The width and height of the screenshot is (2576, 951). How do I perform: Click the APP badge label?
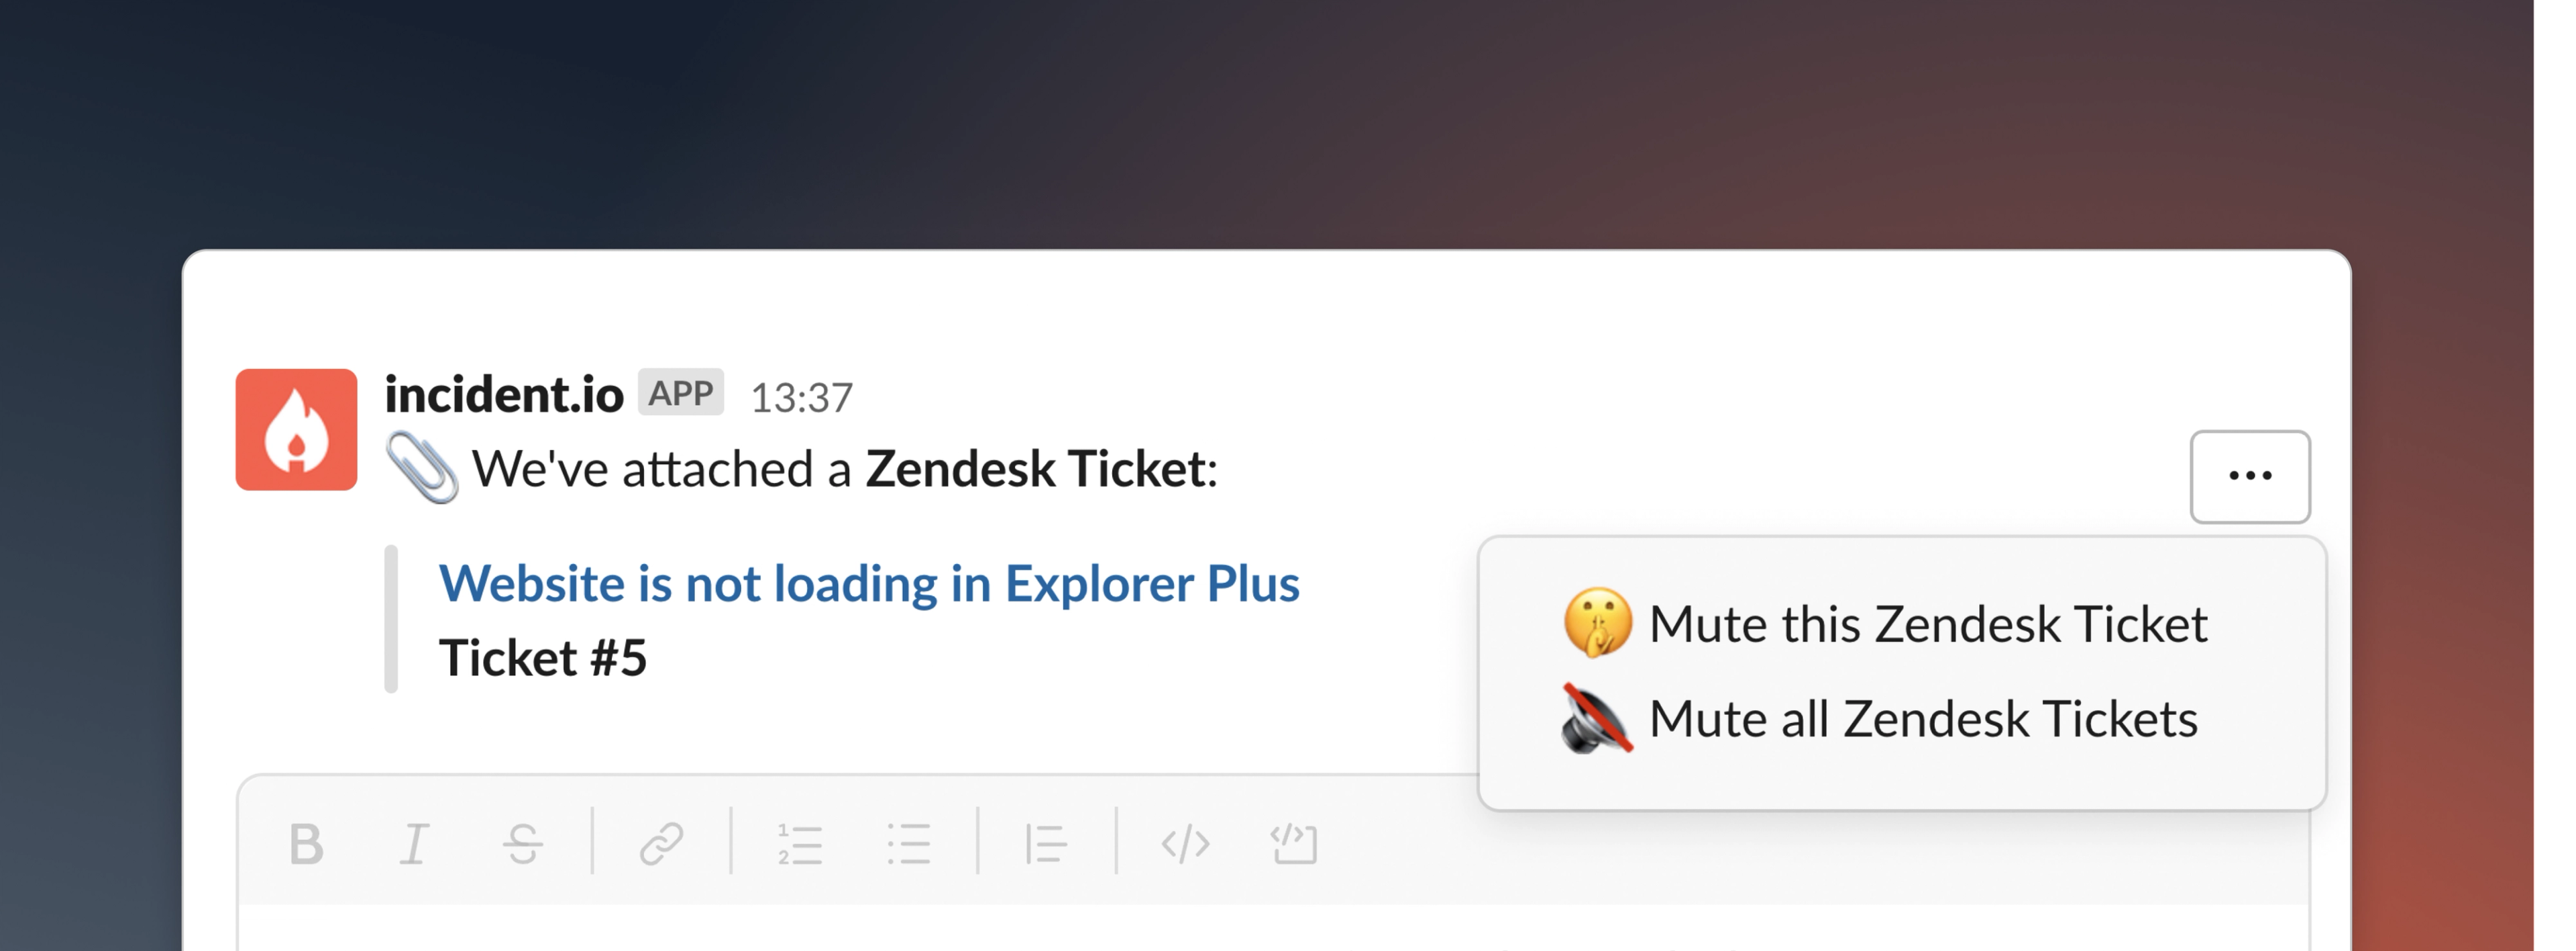pyautogui.click(x=681, y=393)
